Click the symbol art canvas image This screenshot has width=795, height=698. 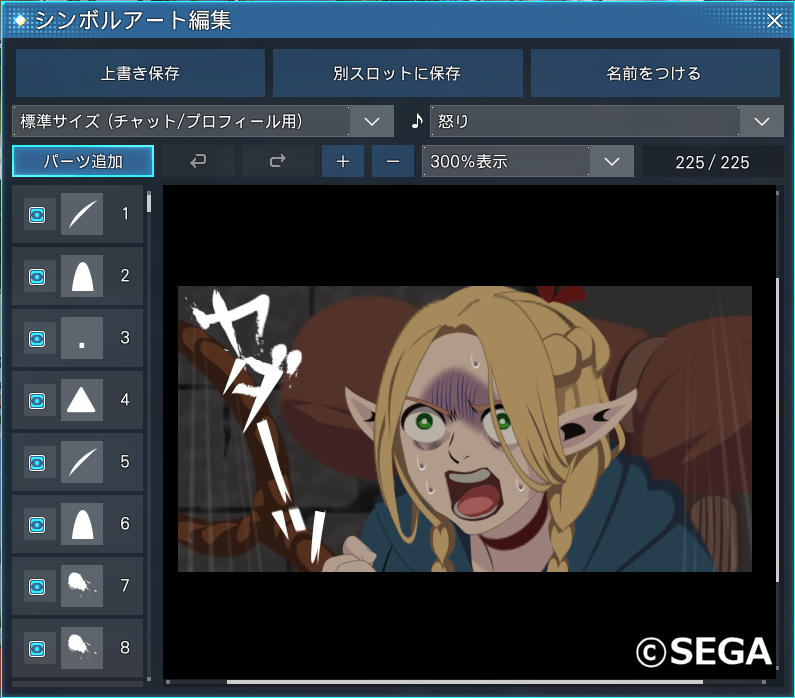tap(464, 429)
